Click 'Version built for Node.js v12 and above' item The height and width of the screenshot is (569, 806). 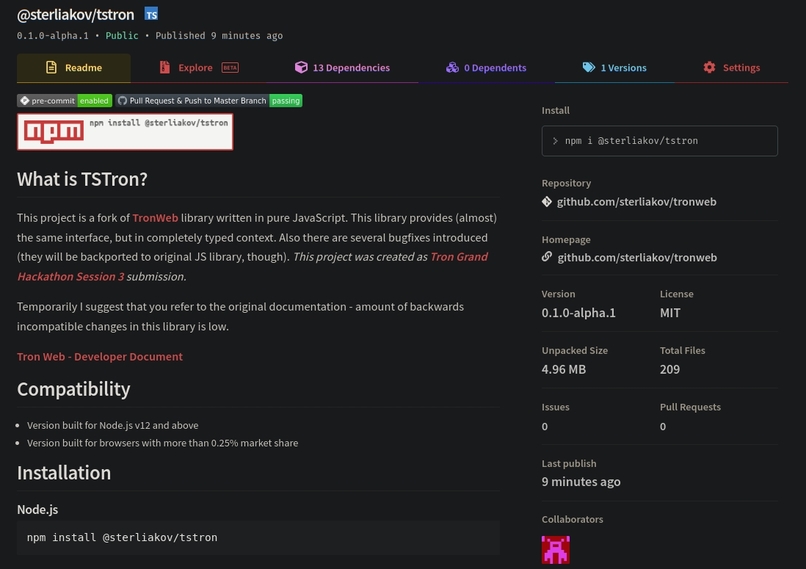click(x=113, y=426)
